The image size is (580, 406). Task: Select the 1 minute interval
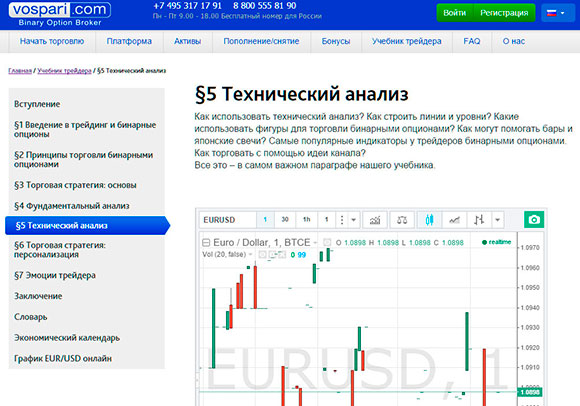(x=265, y=220)
